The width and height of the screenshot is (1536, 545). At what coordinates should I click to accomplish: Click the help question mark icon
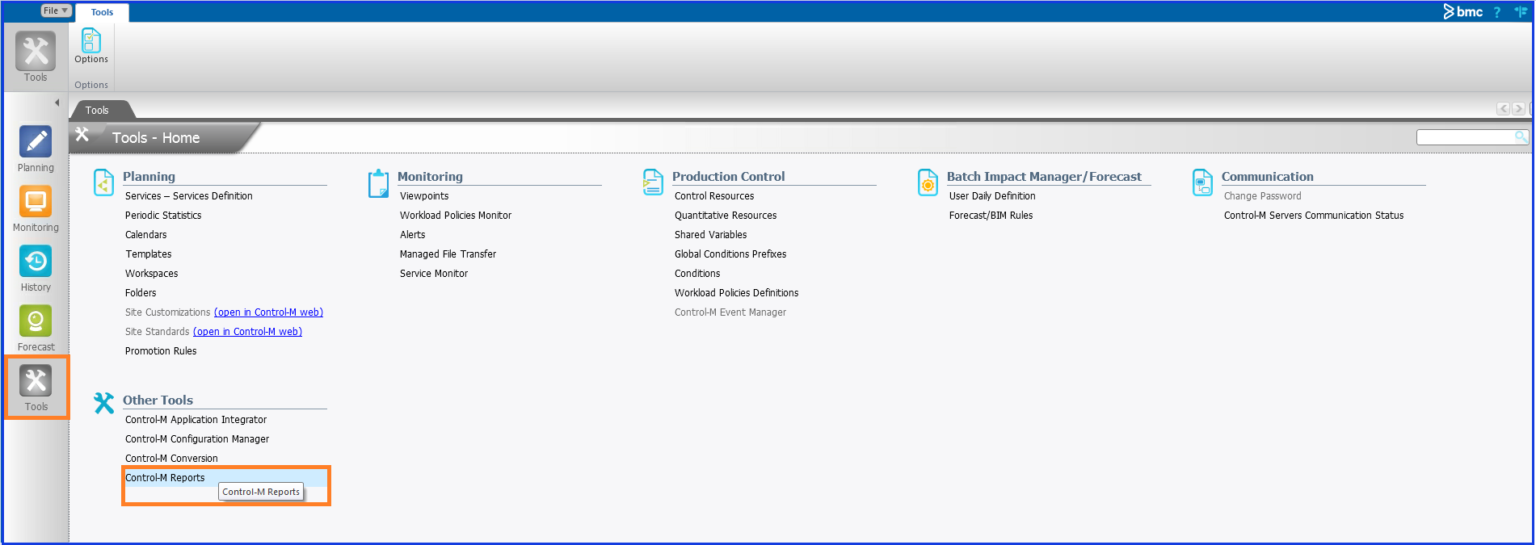(x=1497, y=12)
